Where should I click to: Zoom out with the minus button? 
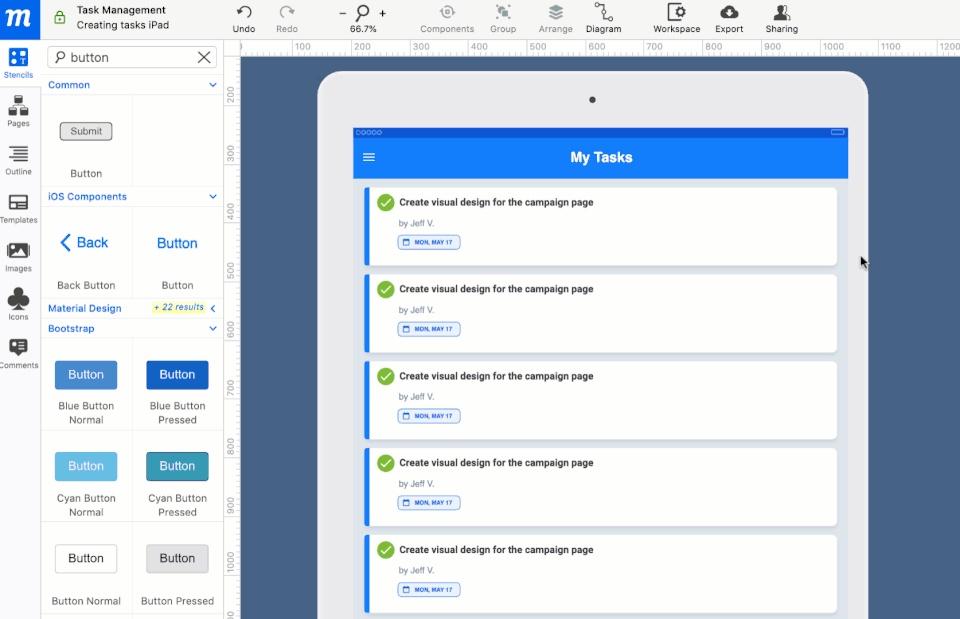[342, 13]
